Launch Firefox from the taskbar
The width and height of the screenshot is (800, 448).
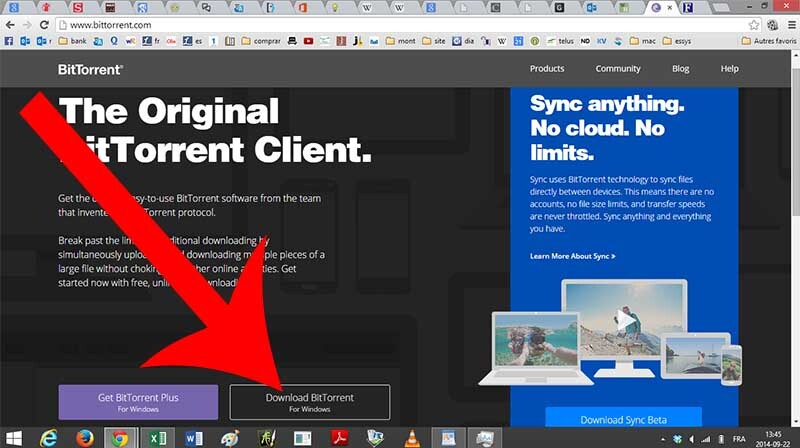coord(84,438)
